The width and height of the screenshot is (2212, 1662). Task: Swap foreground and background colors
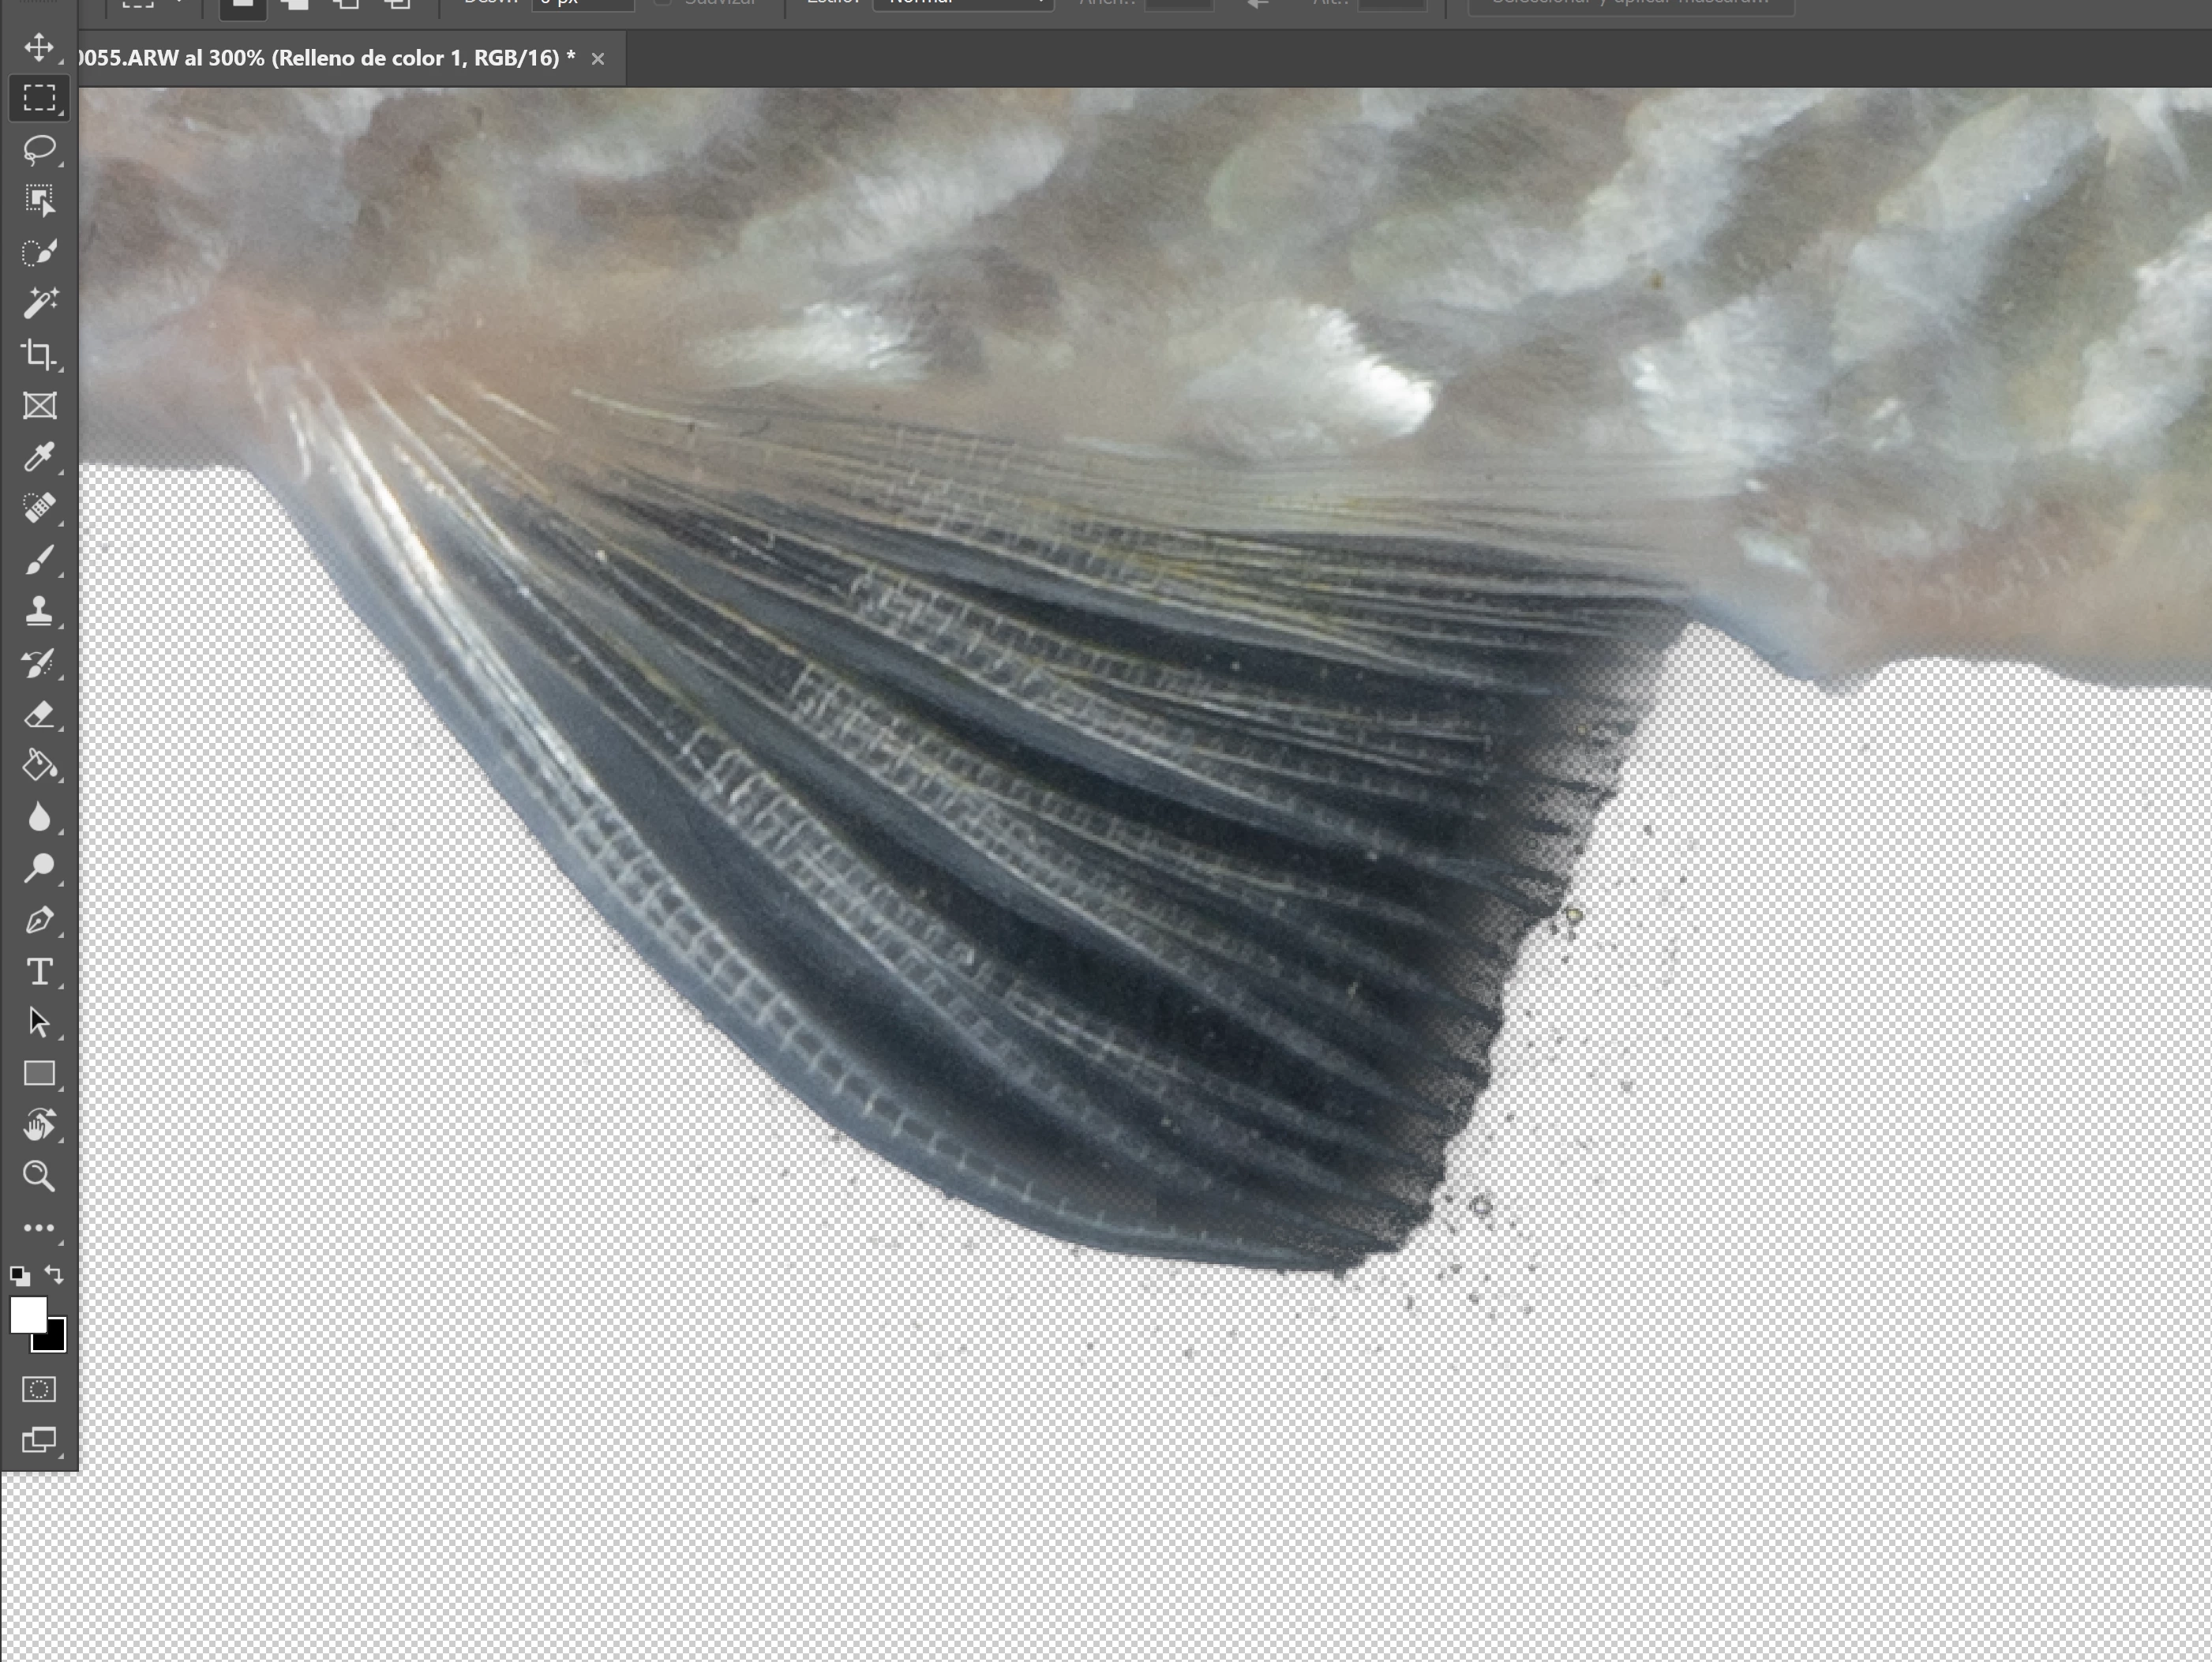point(55,1275)
